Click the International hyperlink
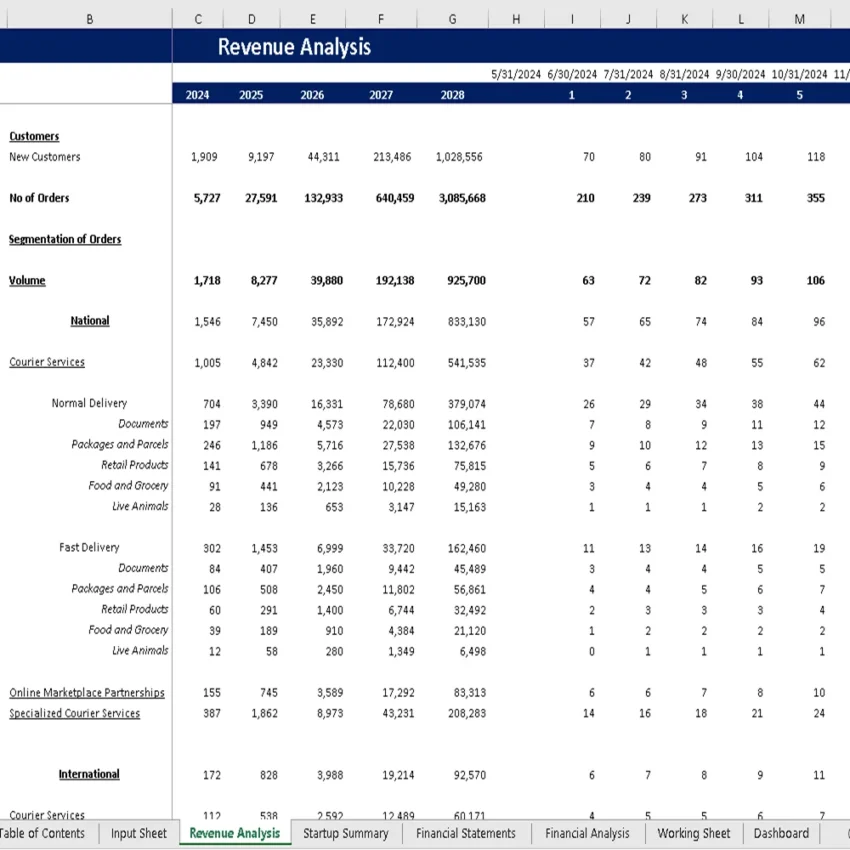850x850 pixels. pos(89,773)
